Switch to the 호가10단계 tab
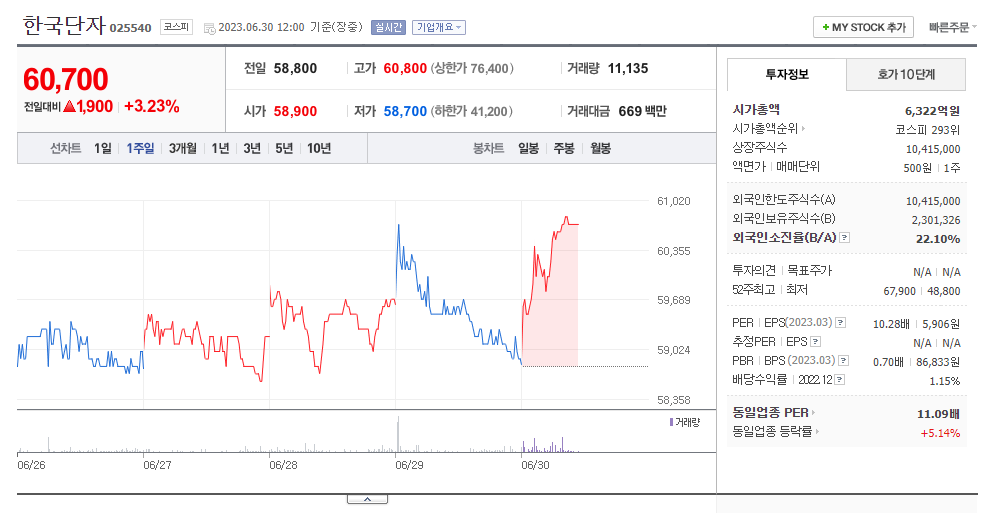Viewport: 996px width, 513px height. pyautogui.click(x=906, y=74)
